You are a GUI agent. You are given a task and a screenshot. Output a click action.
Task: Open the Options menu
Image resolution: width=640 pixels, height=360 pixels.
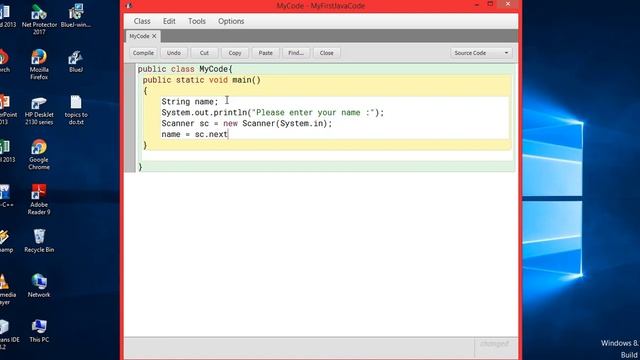(231, 21)
